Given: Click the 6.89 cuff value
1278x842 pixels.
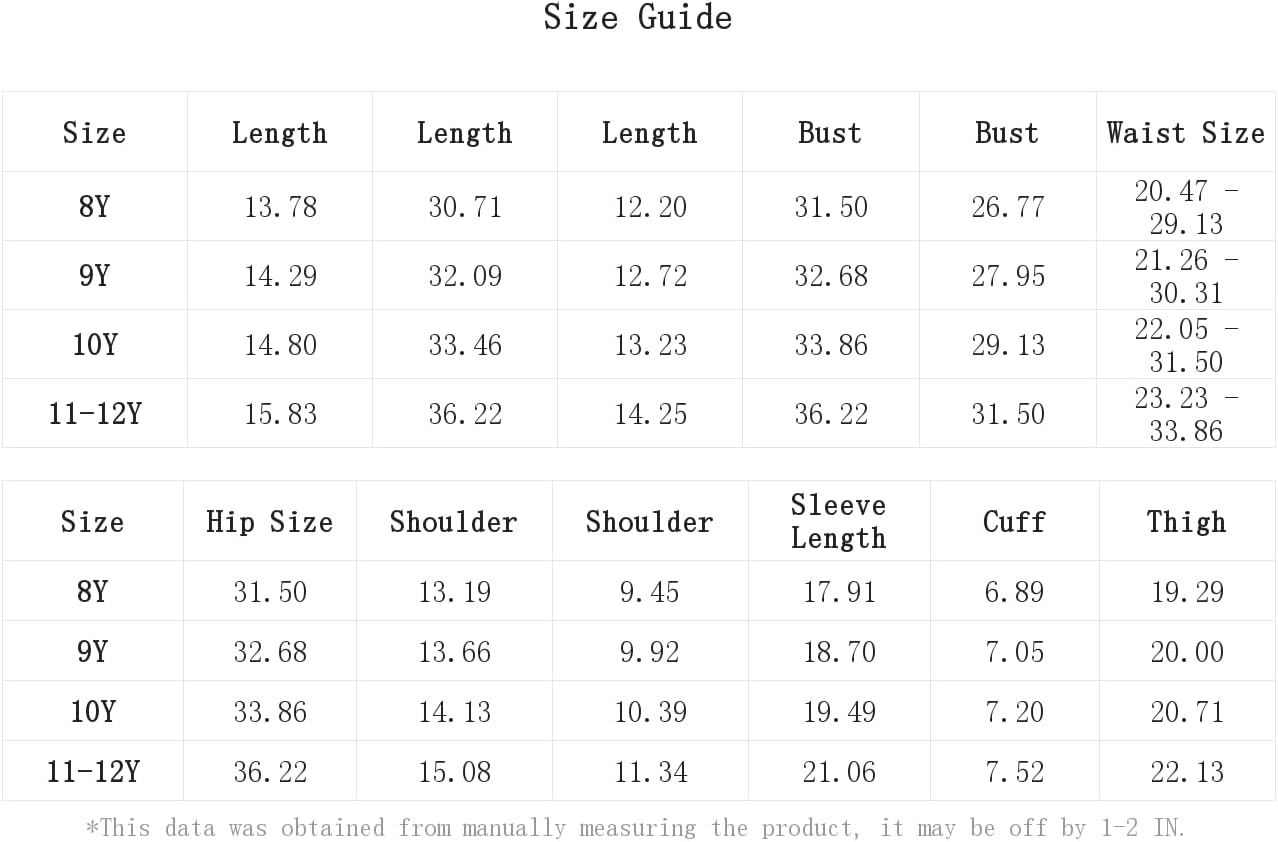Looking at the screenshot, I should pos(1014,592).
